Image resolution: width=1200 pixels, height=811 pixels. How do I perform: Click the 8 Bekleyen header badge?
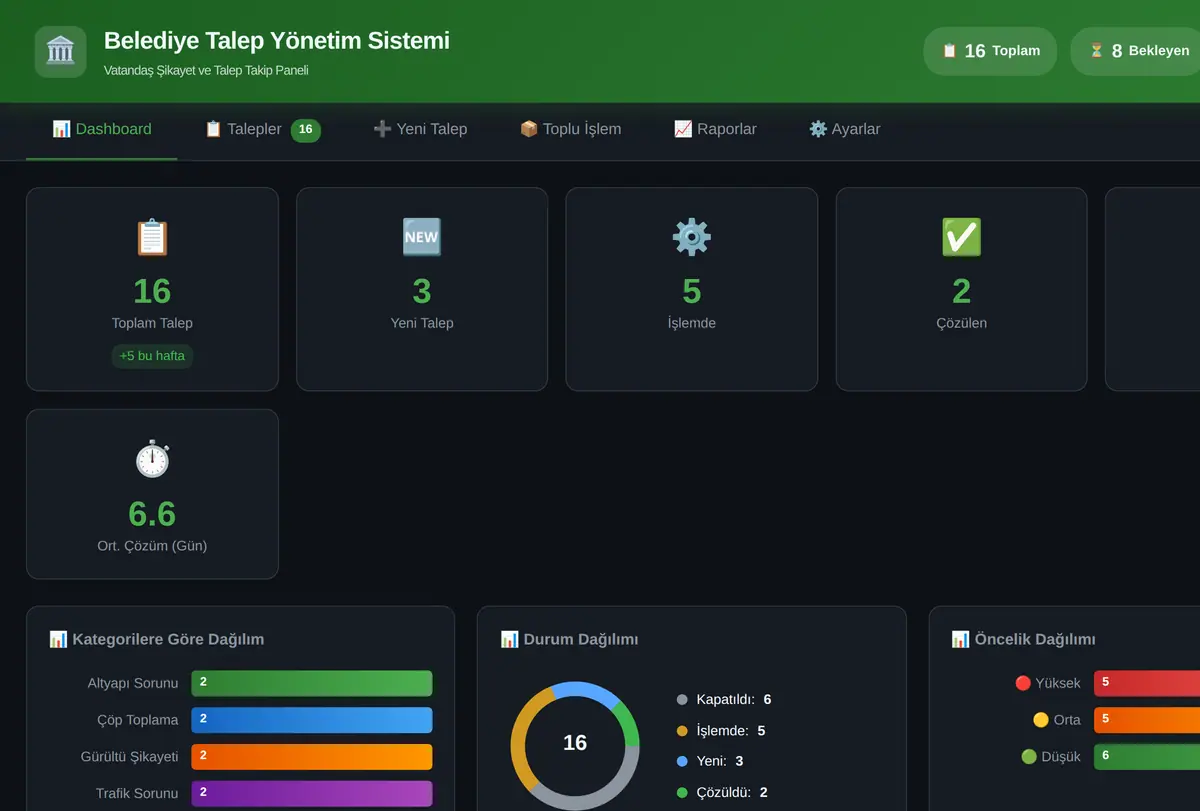(x=1136, y=51)
